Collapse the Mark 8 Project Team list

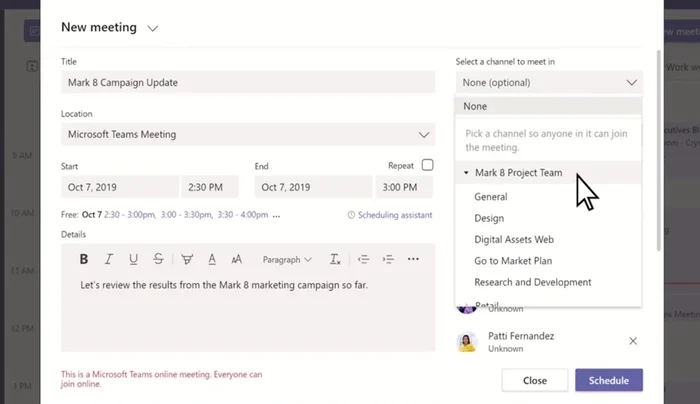[x=466, y=173]
